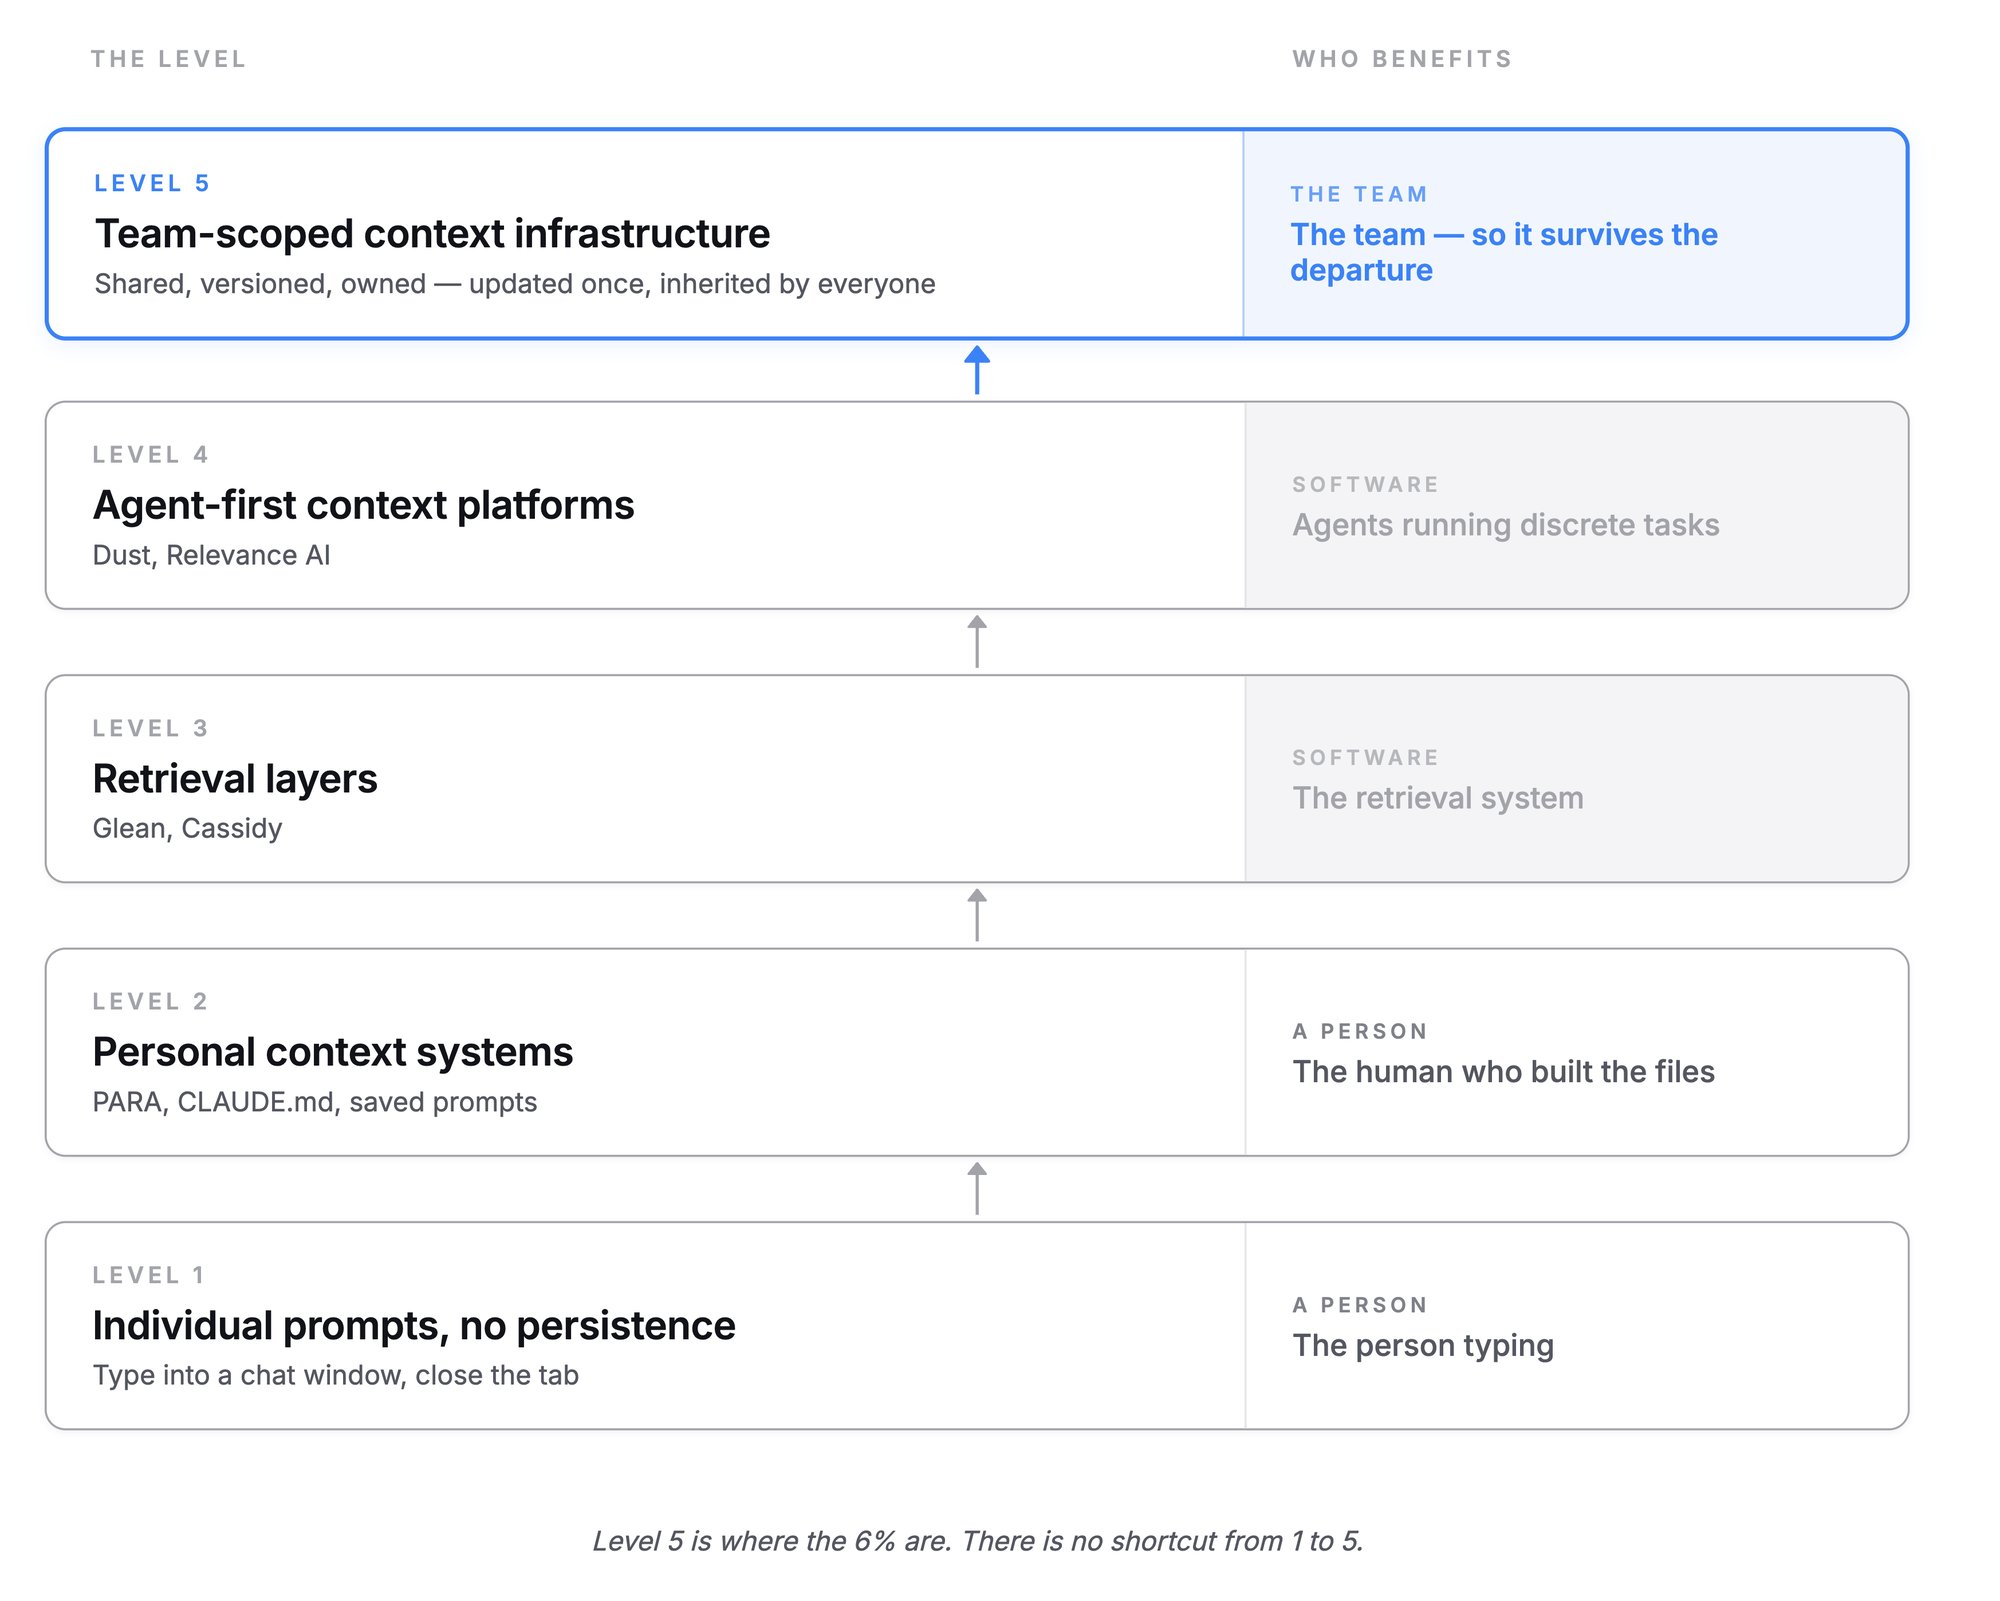Click the Personal context systems title

tap(332, 1052)
